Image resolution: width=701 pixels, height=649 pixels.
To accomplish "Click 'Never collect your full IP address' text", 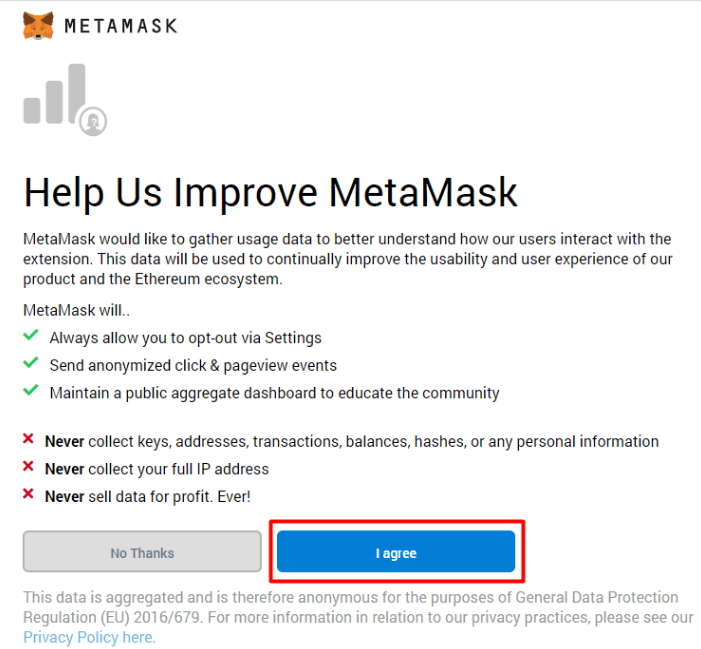I will [157, 469].
